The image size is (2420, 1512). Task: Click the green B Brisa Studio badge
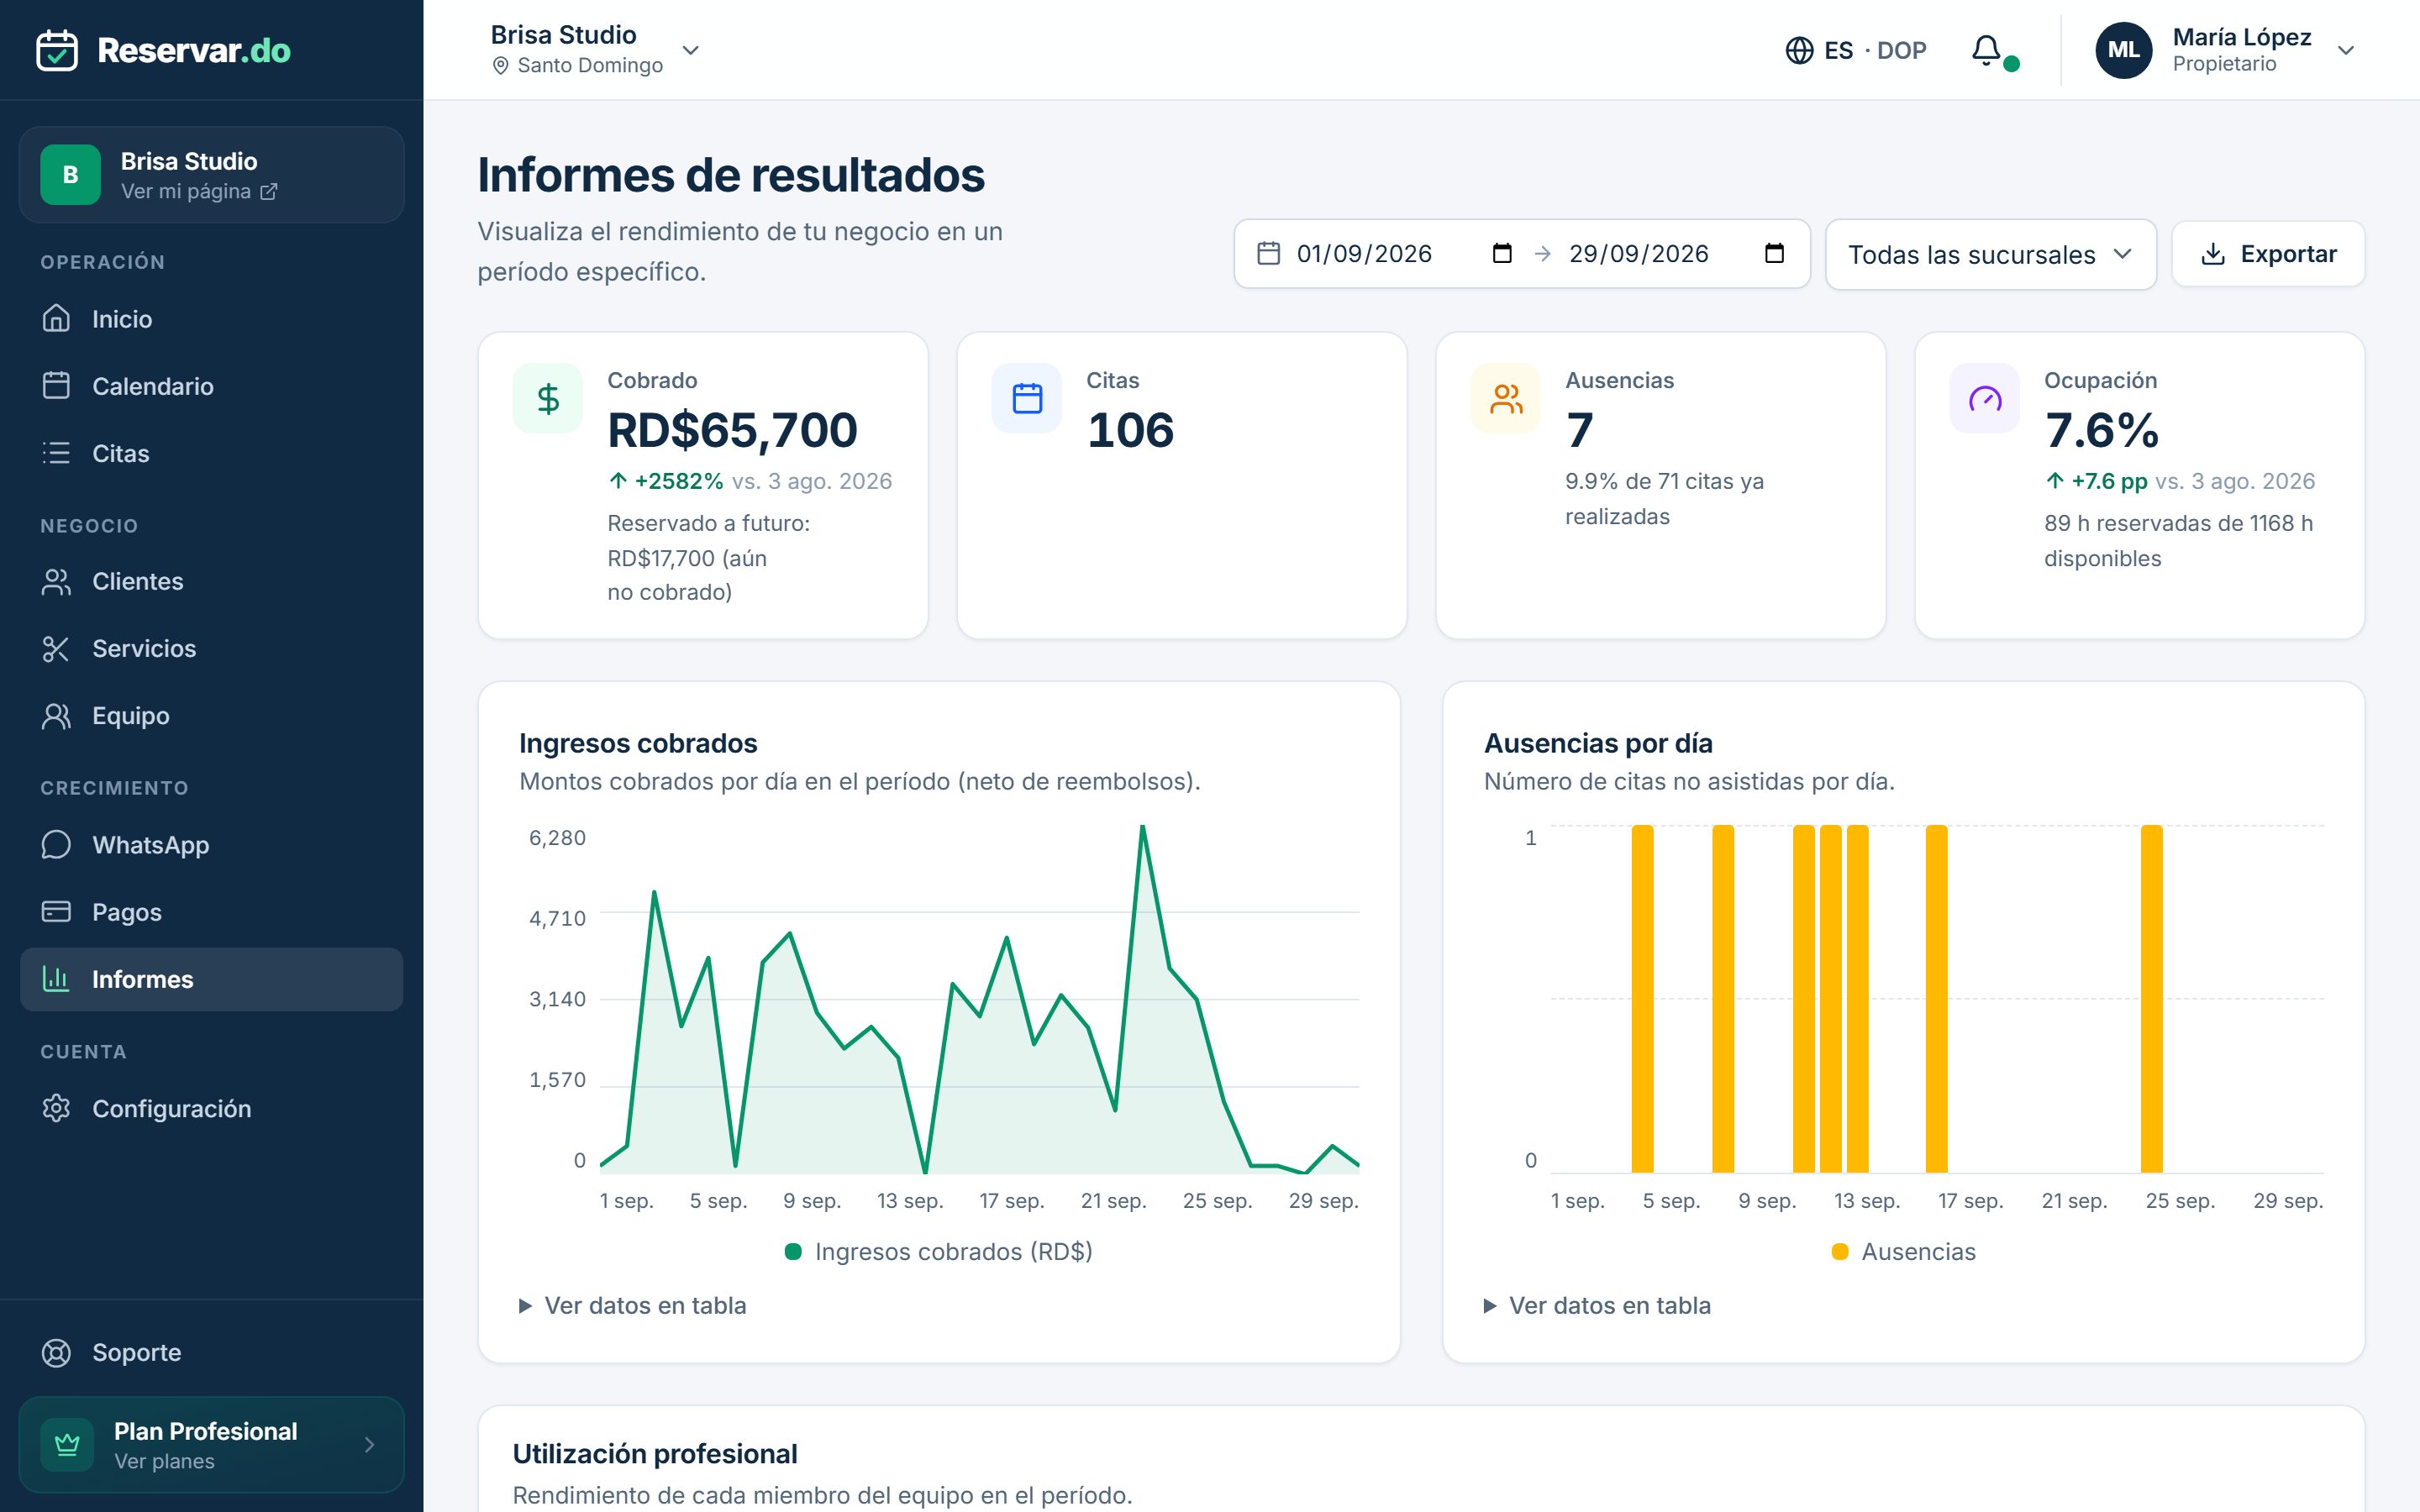tap(70, 175)
